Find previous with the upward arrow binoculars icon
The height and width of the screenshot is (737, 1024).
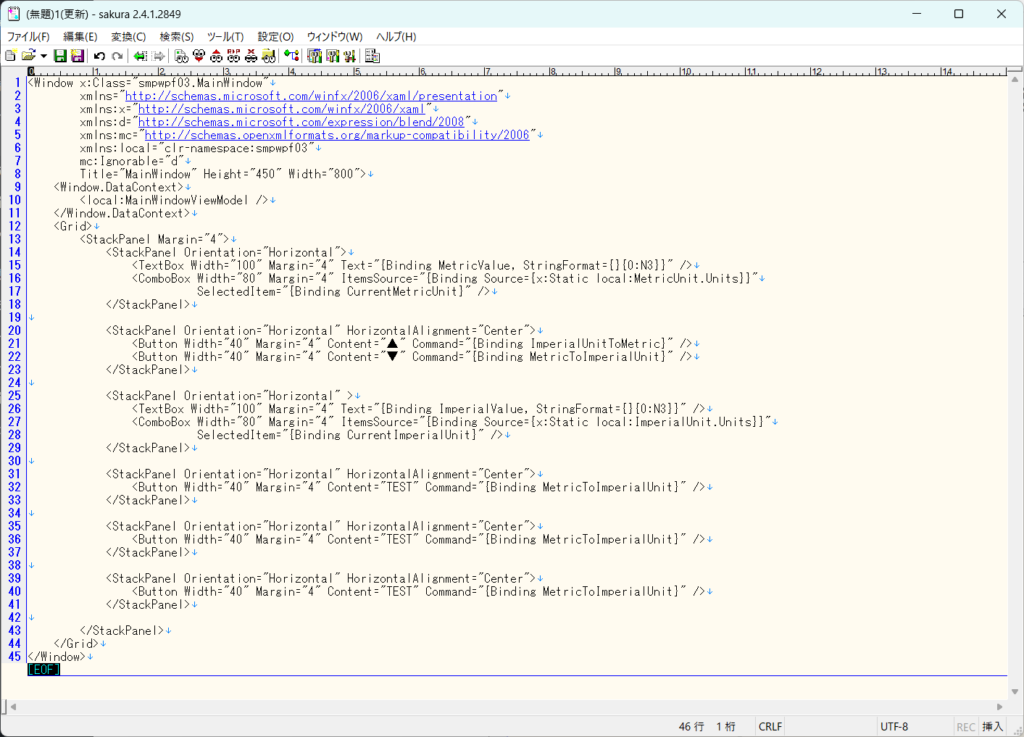[216, 56]
